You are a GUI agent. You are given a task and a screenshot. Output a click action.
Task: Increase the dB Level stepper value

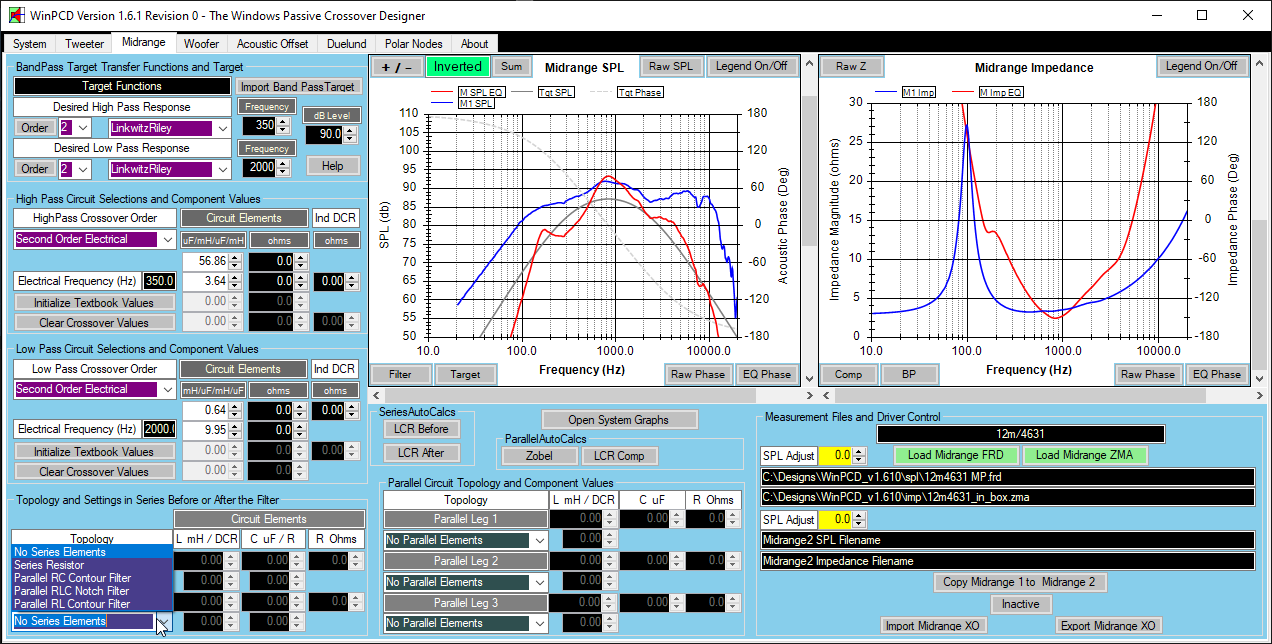click(x=350, y=129)
